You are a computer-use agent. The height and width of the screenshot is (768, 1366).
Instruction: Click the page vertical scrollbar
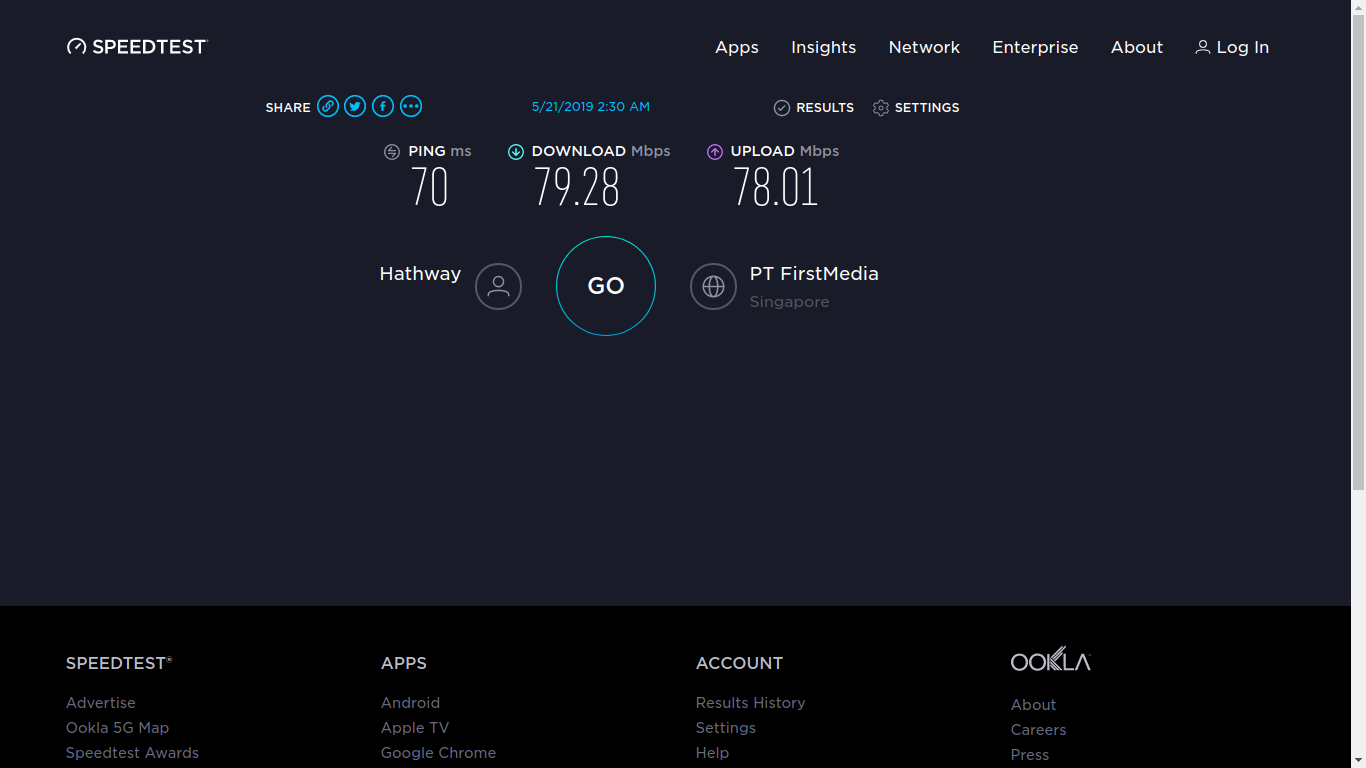tap(1358, 250)
